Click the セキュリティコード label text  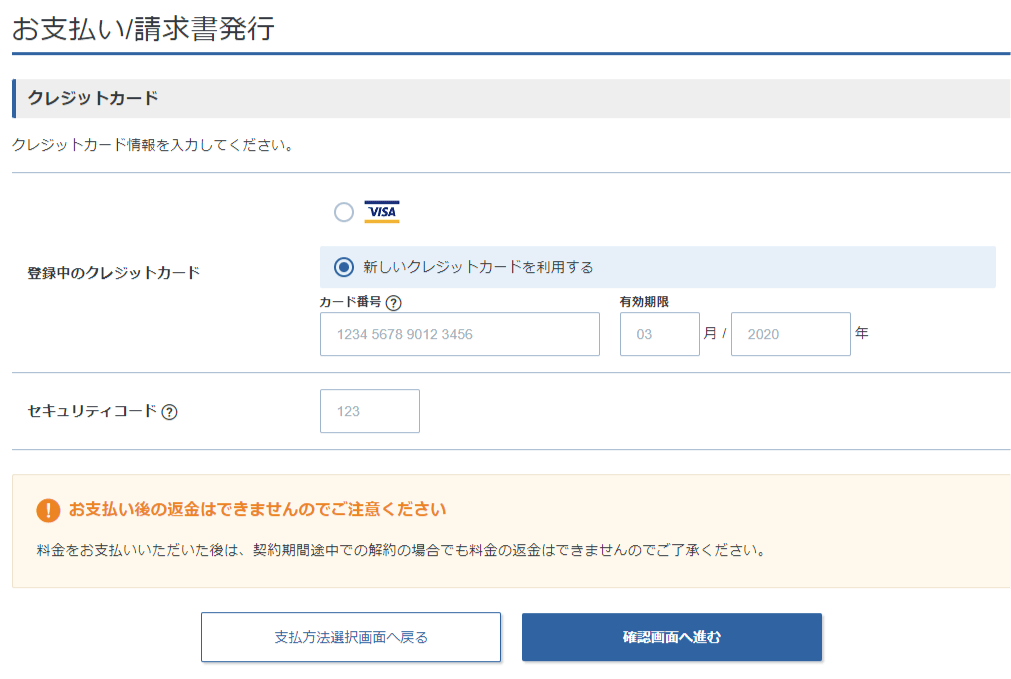(92, 411)
